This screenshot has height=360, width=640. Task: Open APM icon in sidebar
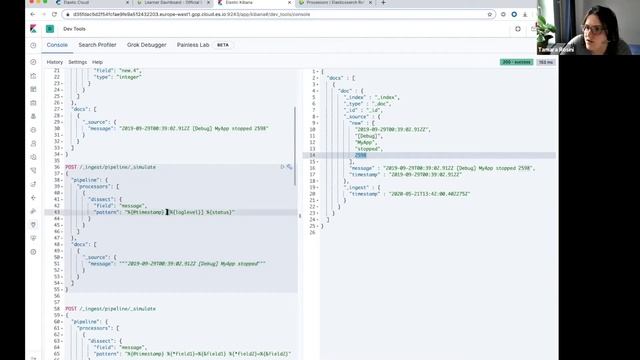tap(33, 171)
